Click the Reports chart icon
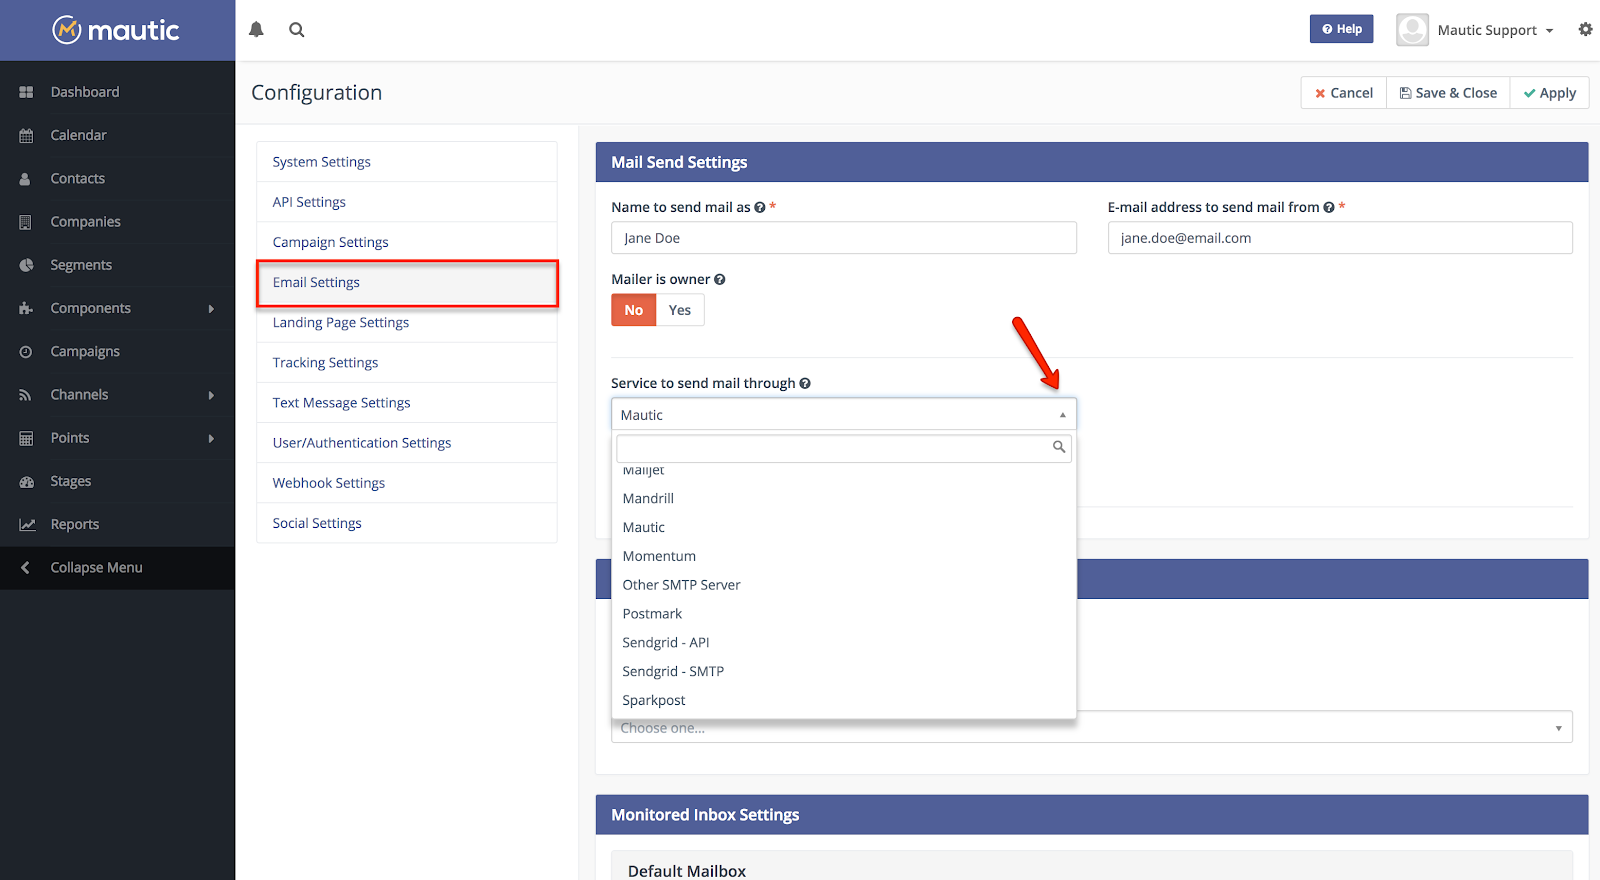1600x880 pixels. tap(27, 524)
